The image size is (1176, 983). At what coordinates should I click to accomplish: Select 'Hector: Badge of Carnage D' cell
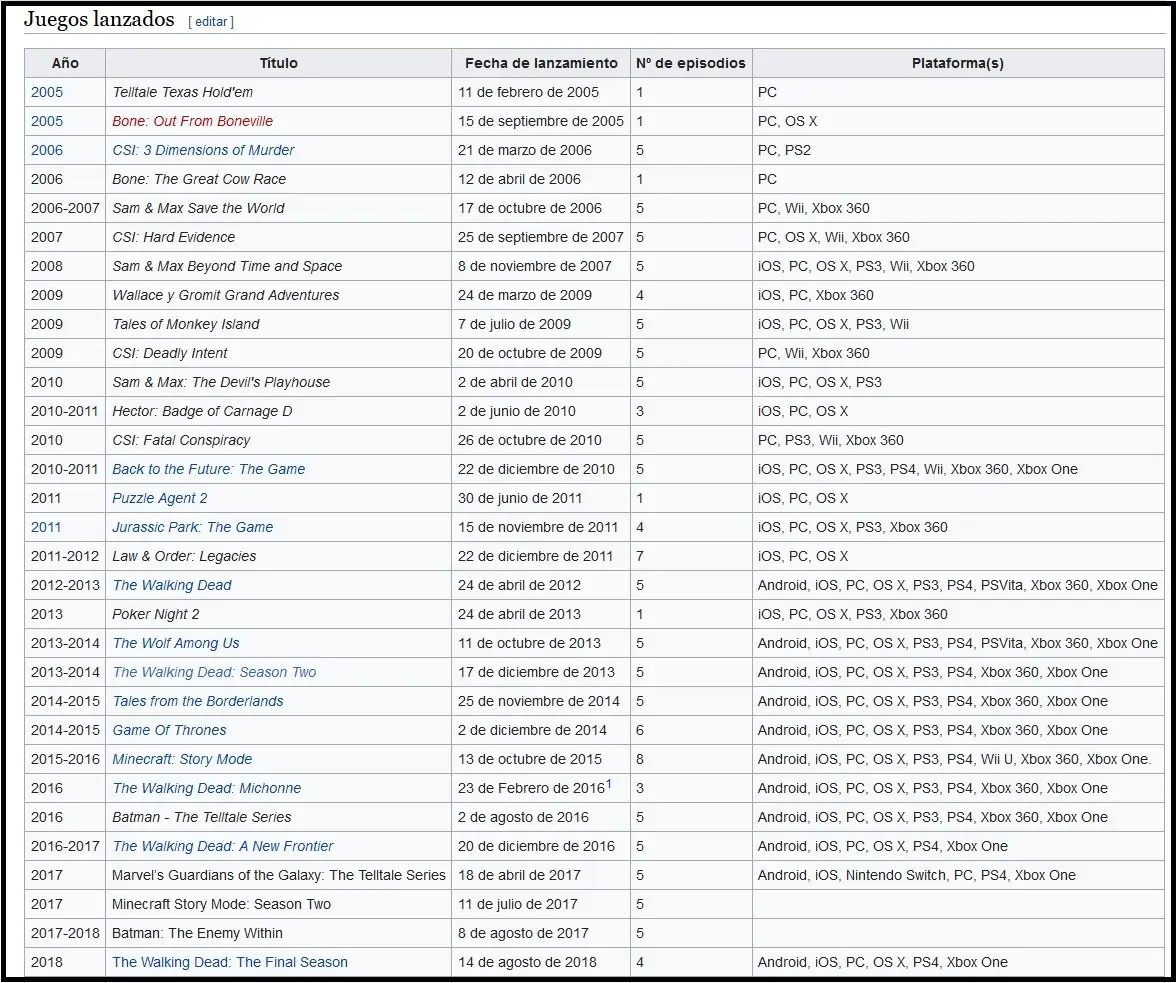278,412
